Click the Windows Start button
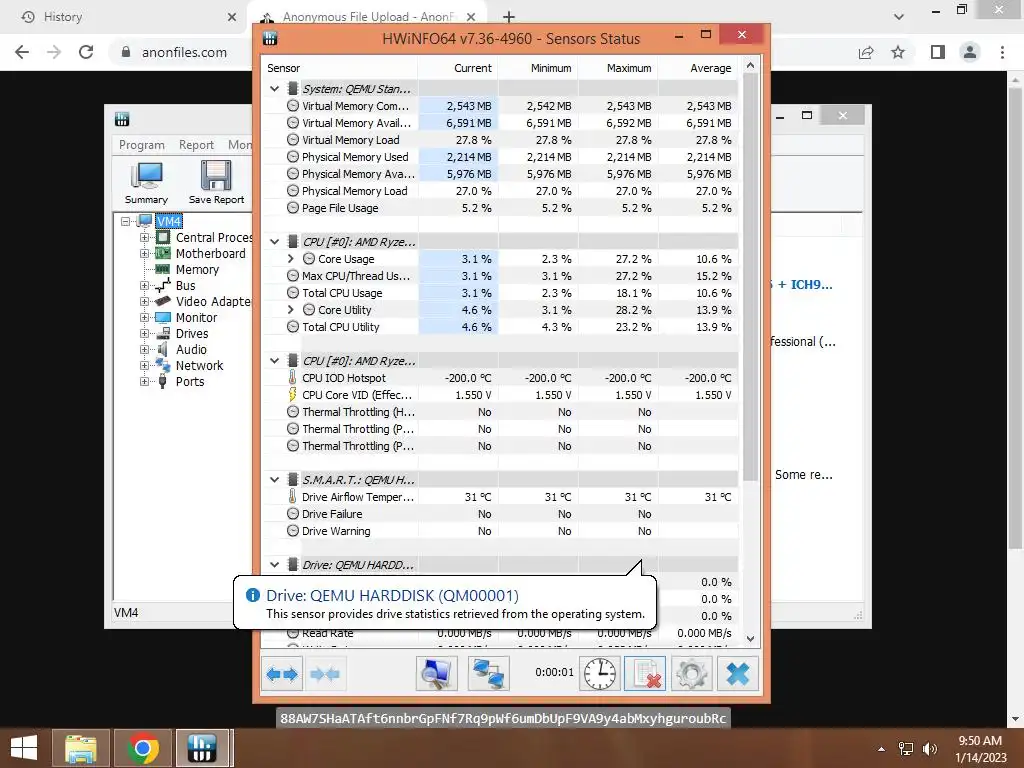Viewport: 1024px width, 768px height. tap(24, 748)
